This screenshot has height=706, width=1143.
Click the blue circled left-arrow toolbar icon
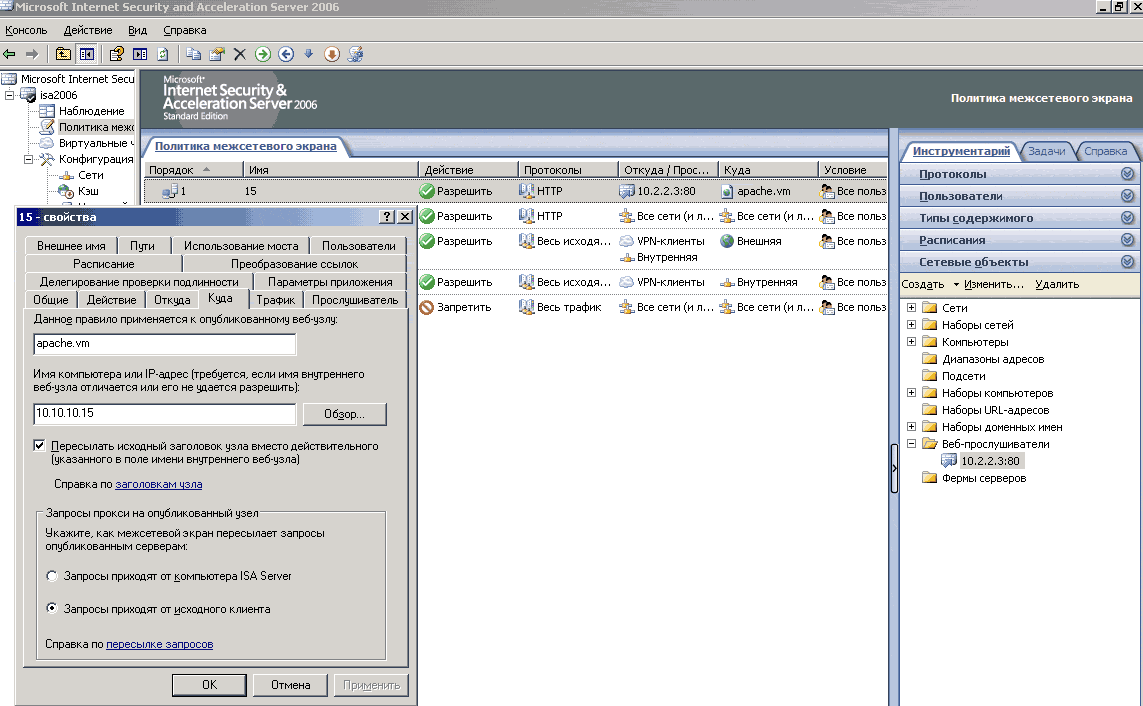coord(286,54)
